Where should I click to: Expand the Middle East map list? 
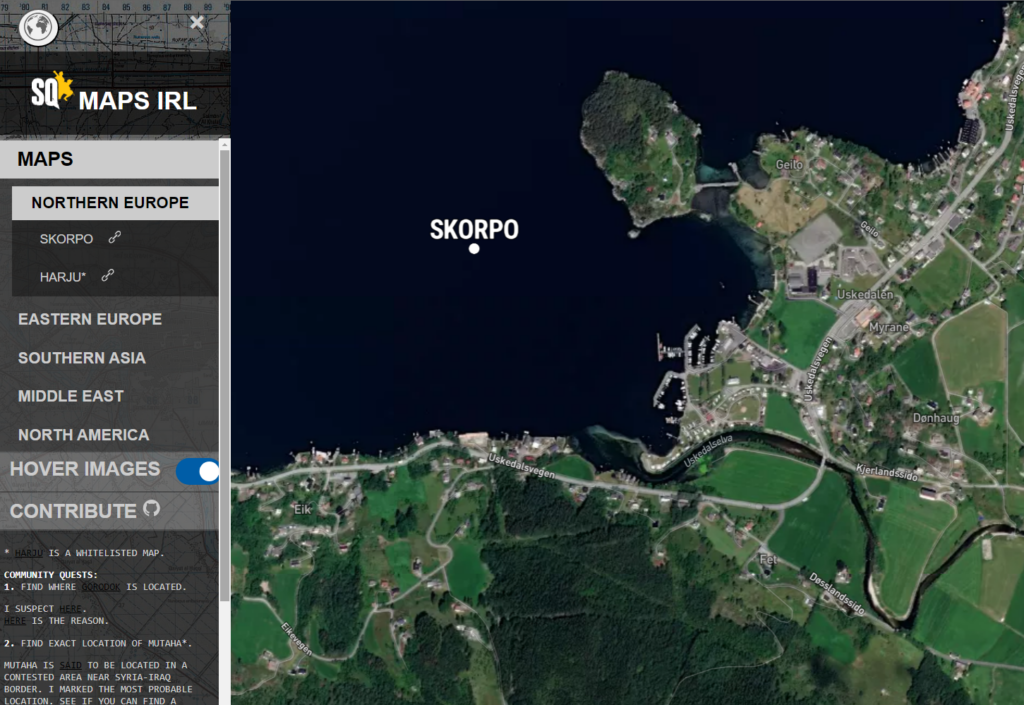[71, 396]
